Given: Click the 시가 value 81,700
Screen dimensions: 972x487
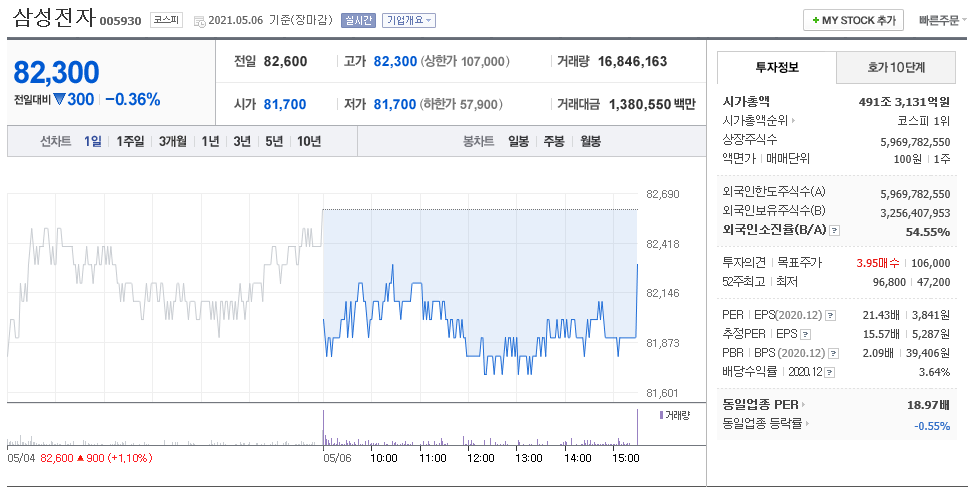Looking at the screenshot, I should coord(285,104).
